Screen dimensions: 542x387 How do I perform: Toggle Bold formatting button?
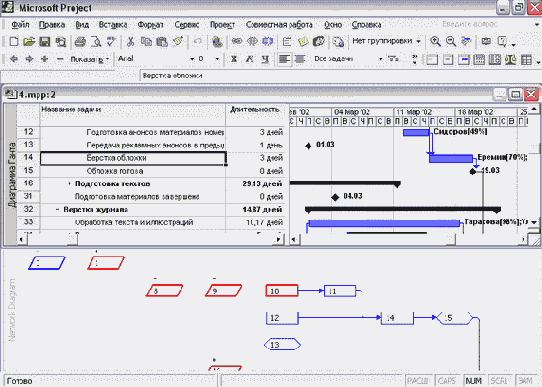[x=234, y=59]
